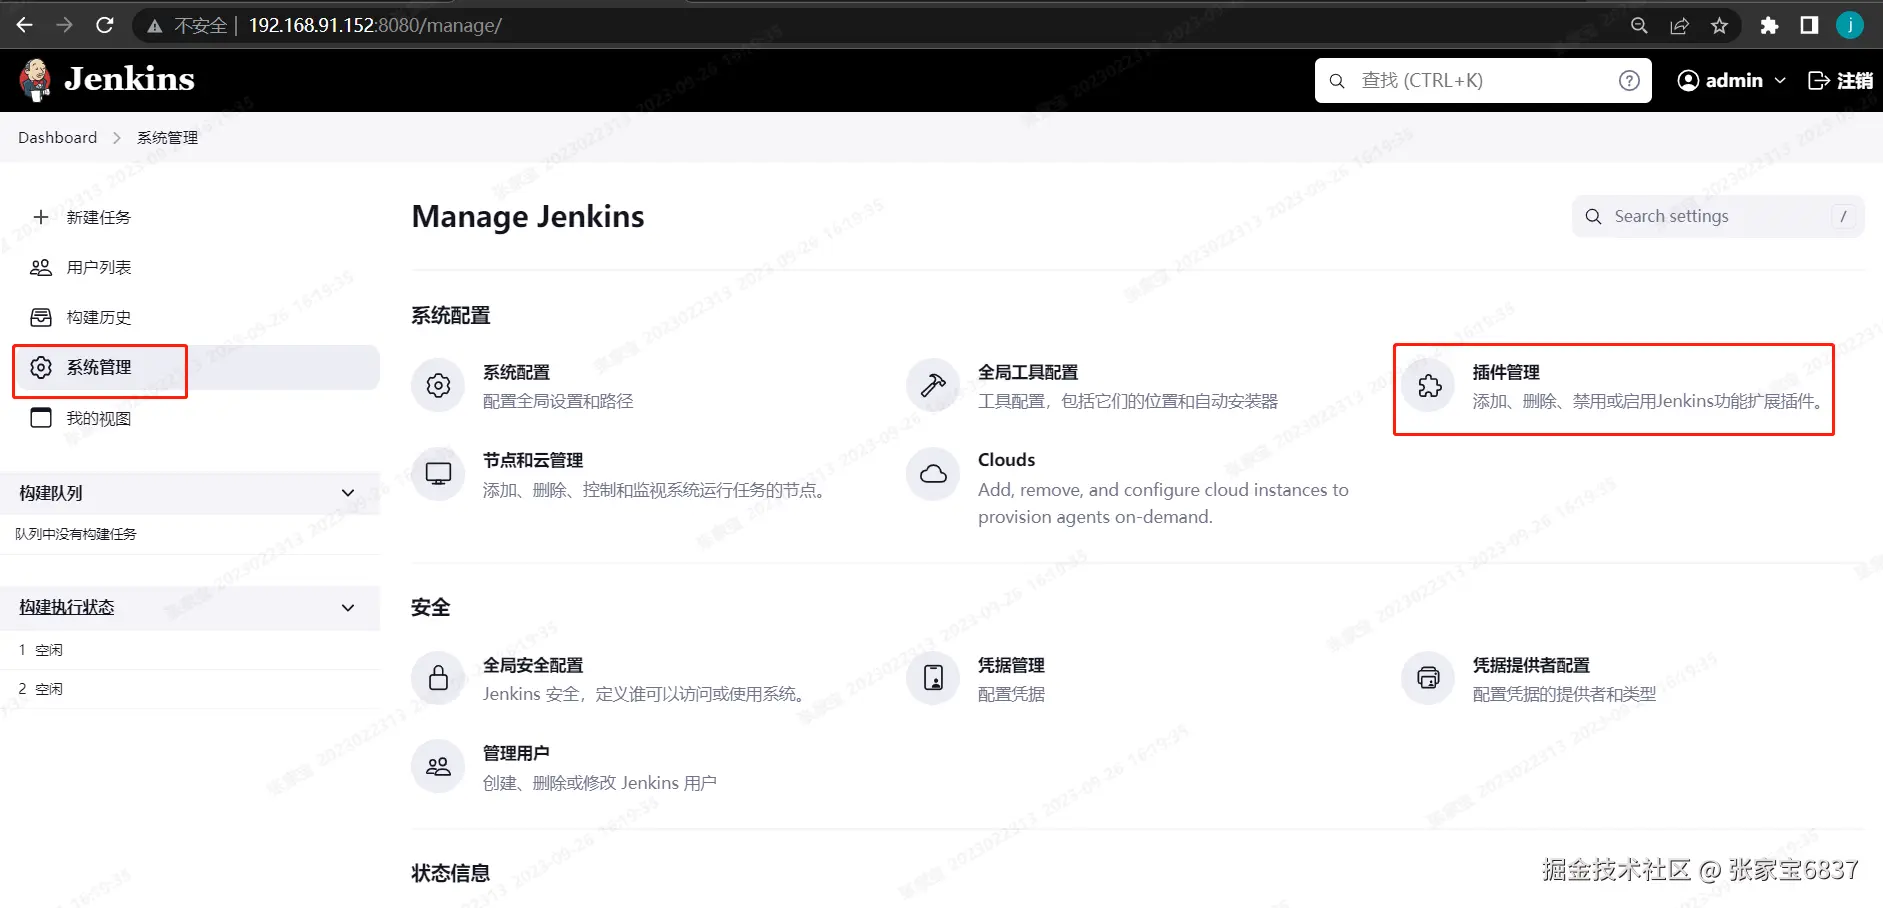The height and width of the screenshot is (908, 1883).
Task: Click the history icon beside 构建历史
Action: click(x=41, y=317)
